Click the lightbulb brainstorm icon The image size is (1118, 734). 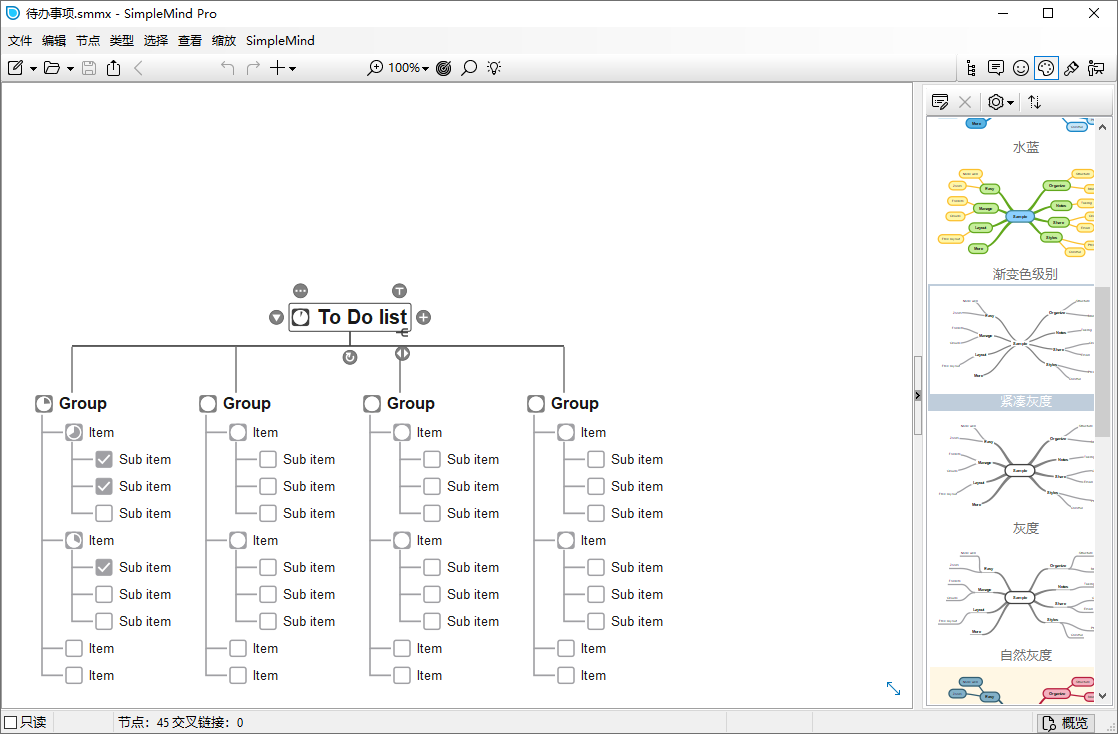(494, 68)
